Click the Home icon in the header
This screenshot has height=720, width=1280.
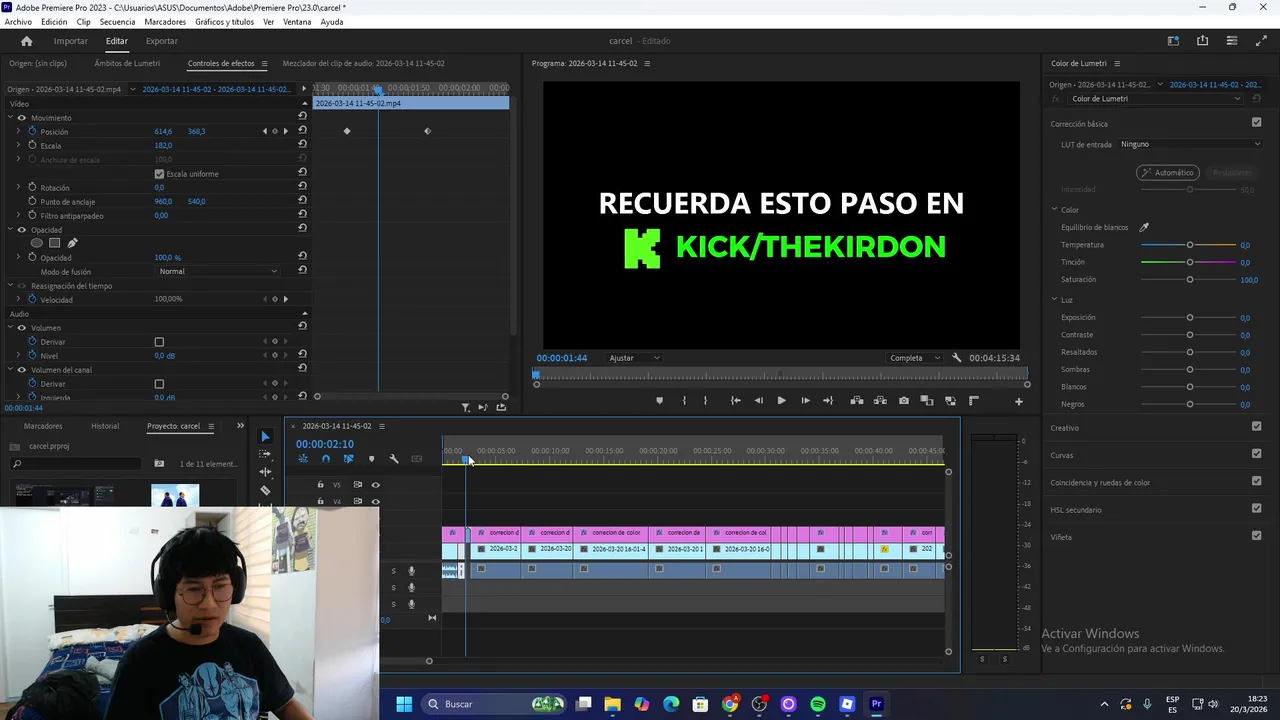26,41
